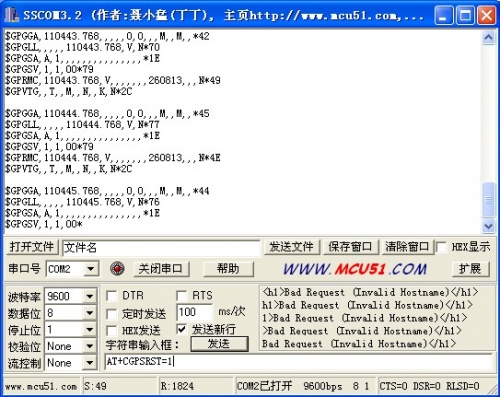Open the 帮助 help button
The width and height of the screenshot is (500, 397).
(228, 269)
